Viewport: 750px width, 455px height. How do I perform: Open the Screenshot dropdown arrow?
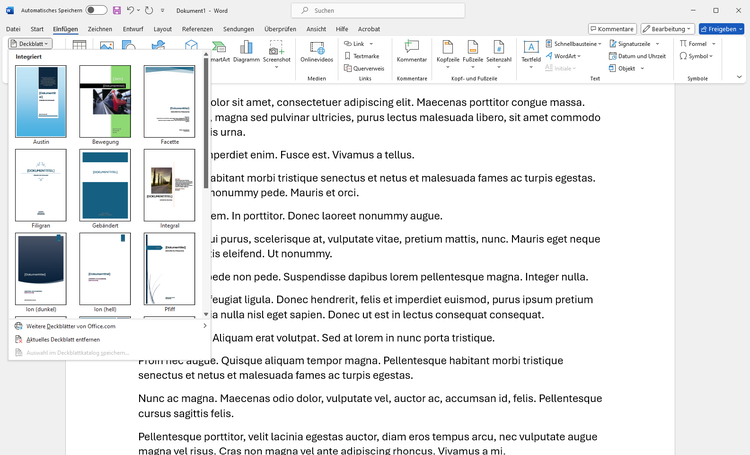tap(276, 67)
